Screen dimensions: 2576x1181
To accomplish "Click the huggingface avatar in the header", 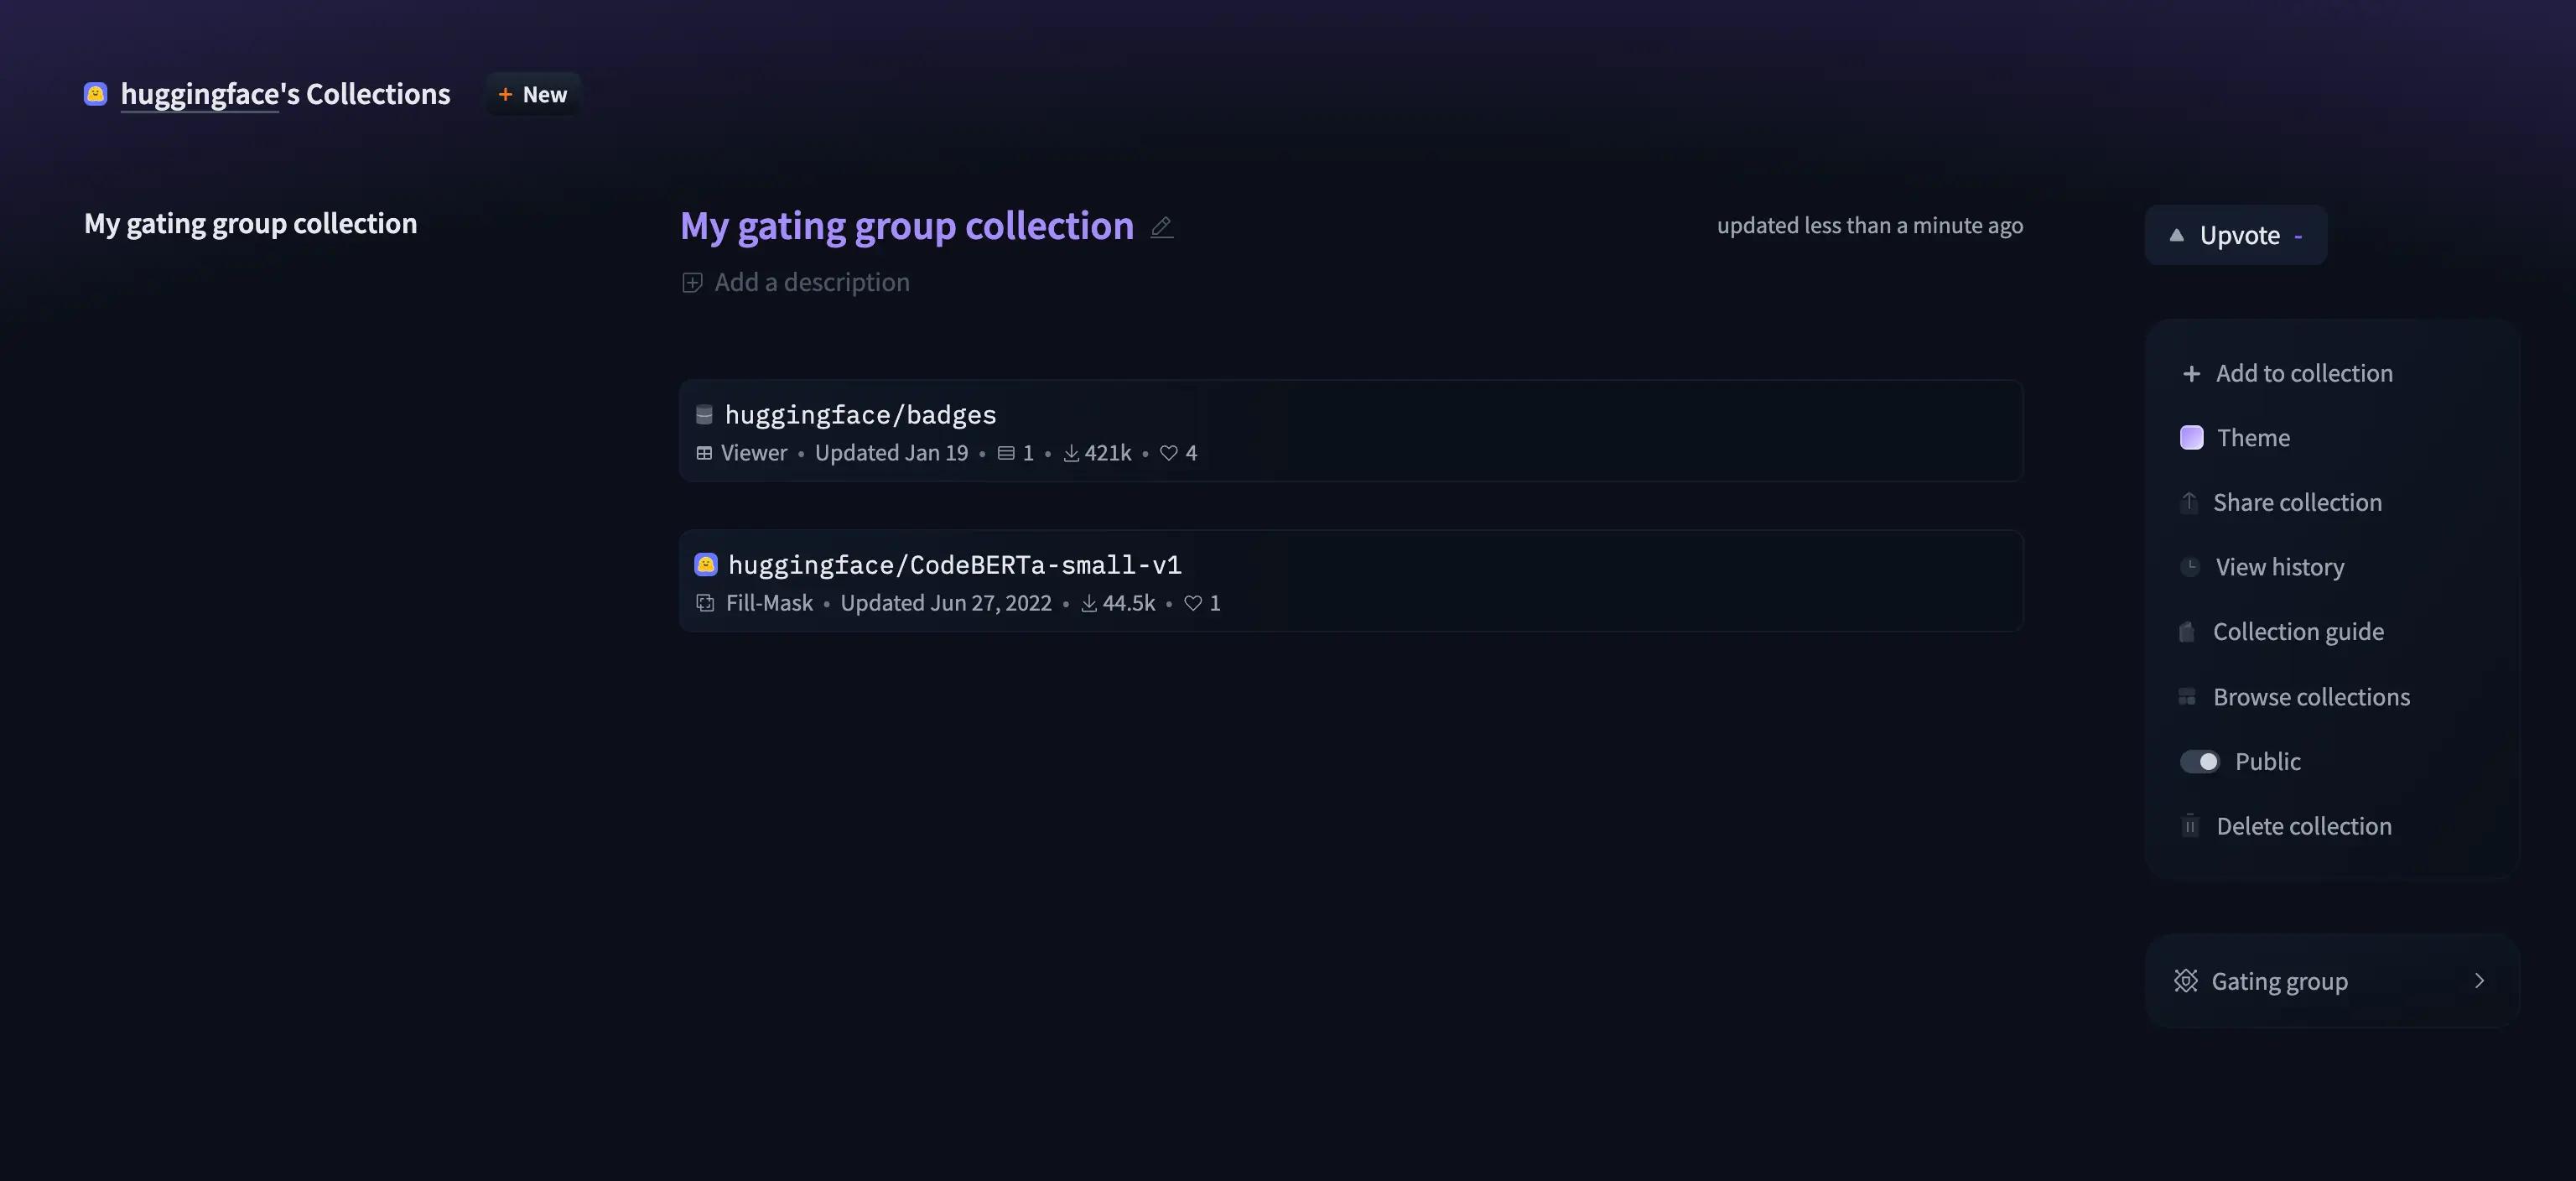I will [96, 94].
